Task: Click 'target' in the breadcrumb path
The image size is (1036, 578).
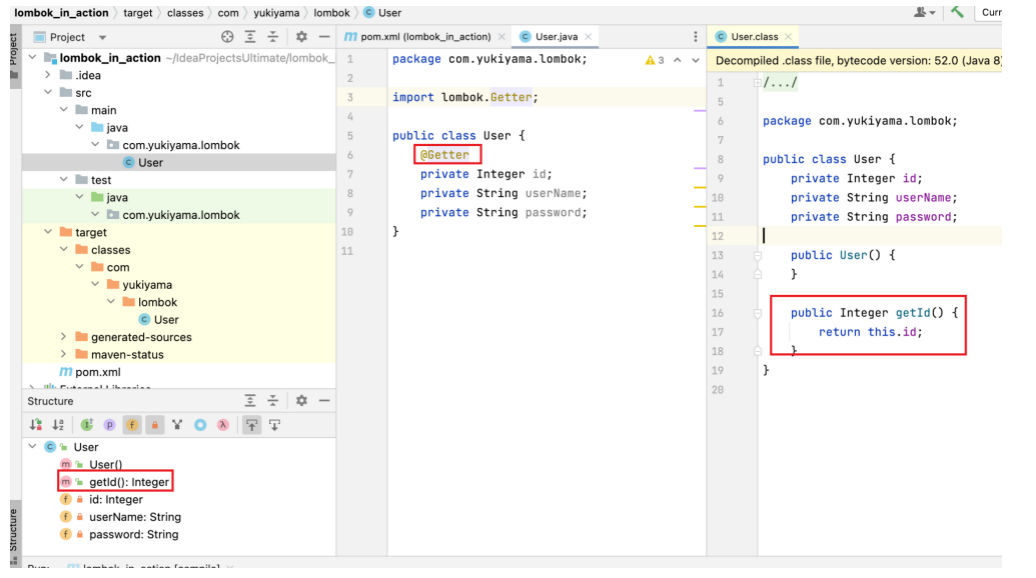Action: (x=137, y=13)
